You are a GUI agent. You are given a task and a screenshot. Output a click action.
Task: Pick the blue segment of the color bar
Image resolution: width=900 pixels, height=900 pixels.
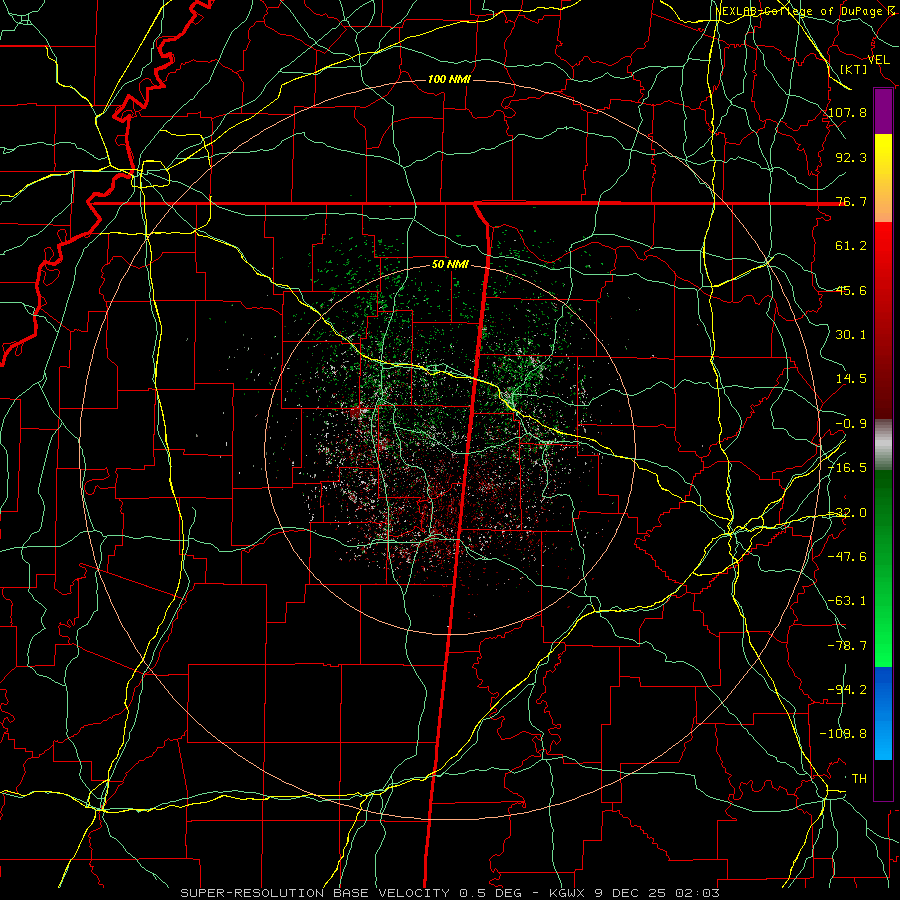point(883,713)
